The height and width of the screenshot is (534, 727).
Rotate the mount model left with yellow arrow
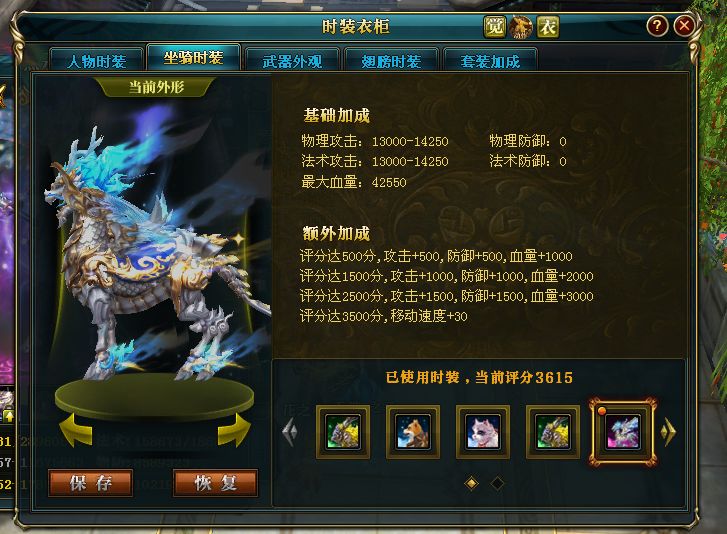coord(76,430)
